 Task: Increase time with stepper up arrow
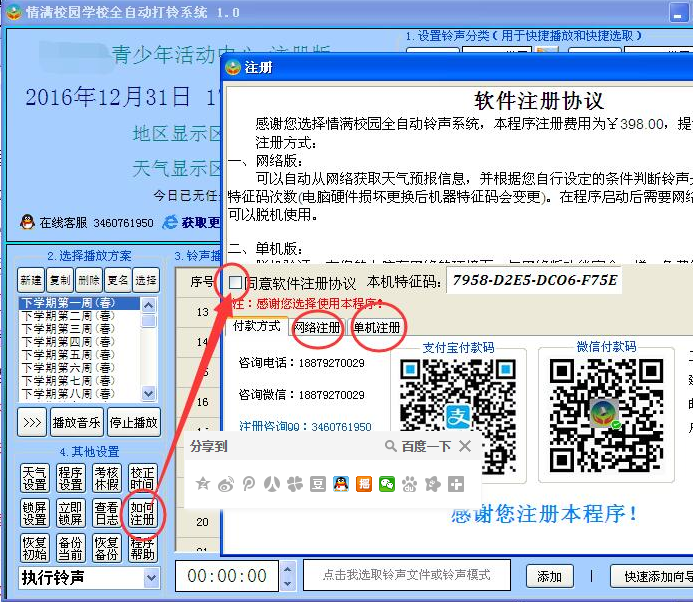click(x=288, y=569)
